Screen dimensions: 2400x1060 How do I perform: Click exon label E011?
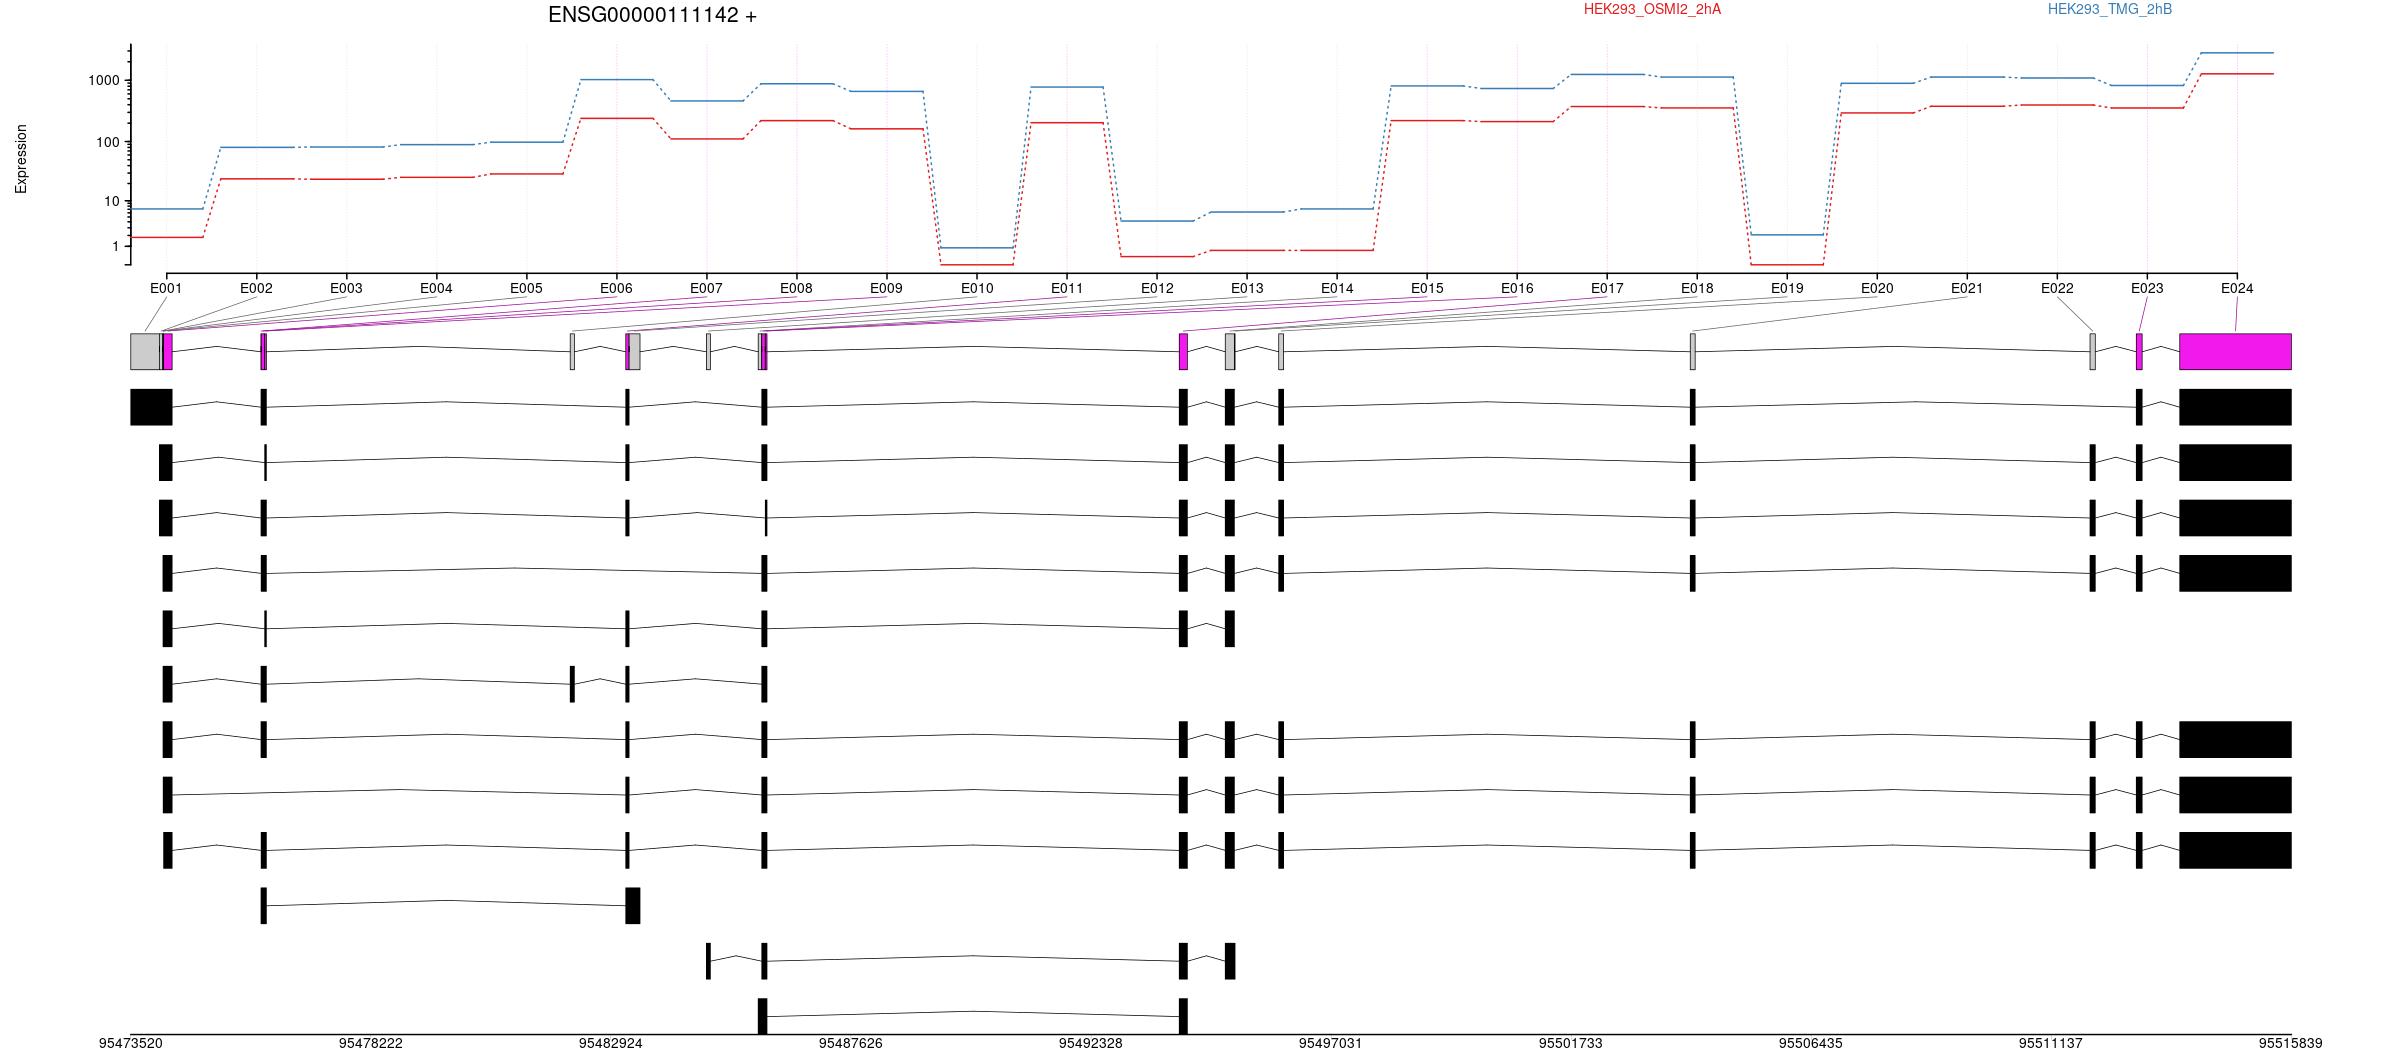click(x=1067, y=288)
